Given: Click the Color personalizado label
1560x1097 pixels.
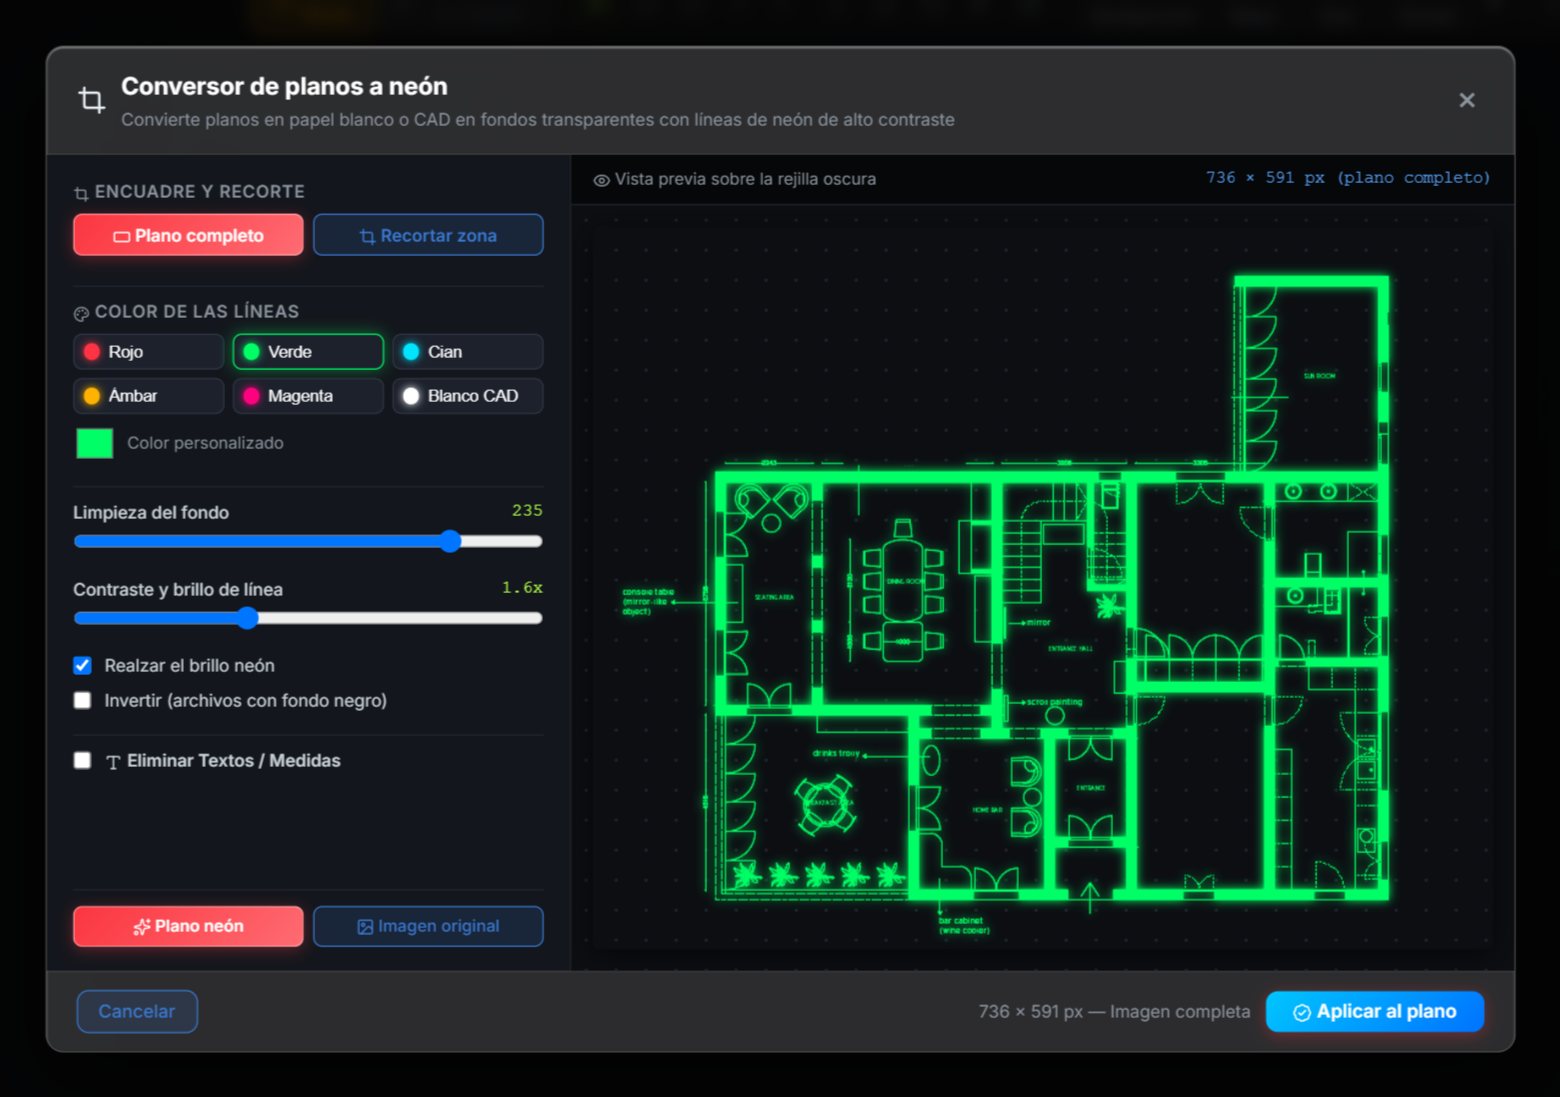Looking at the screenshot, I should click(x=205, y=443).
